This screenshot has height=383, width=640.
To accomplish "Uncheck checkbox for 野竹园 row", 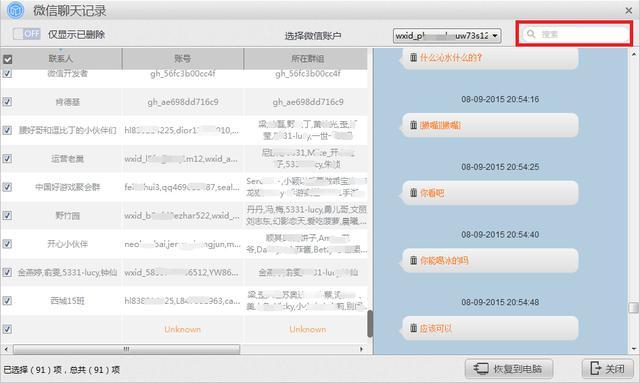I will coord(7,215).
